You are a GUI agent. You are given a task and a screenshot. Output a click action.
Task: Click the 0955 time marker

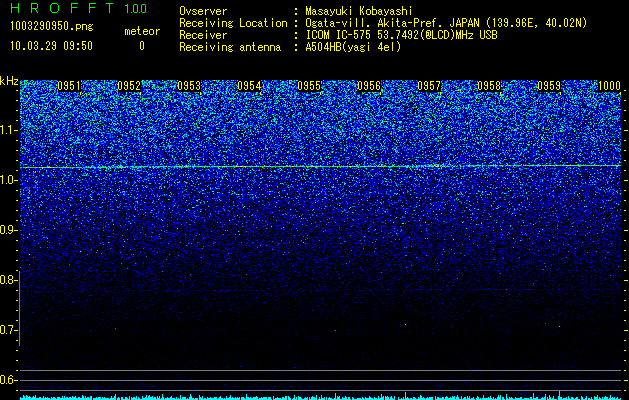click(x=309, y=86)
